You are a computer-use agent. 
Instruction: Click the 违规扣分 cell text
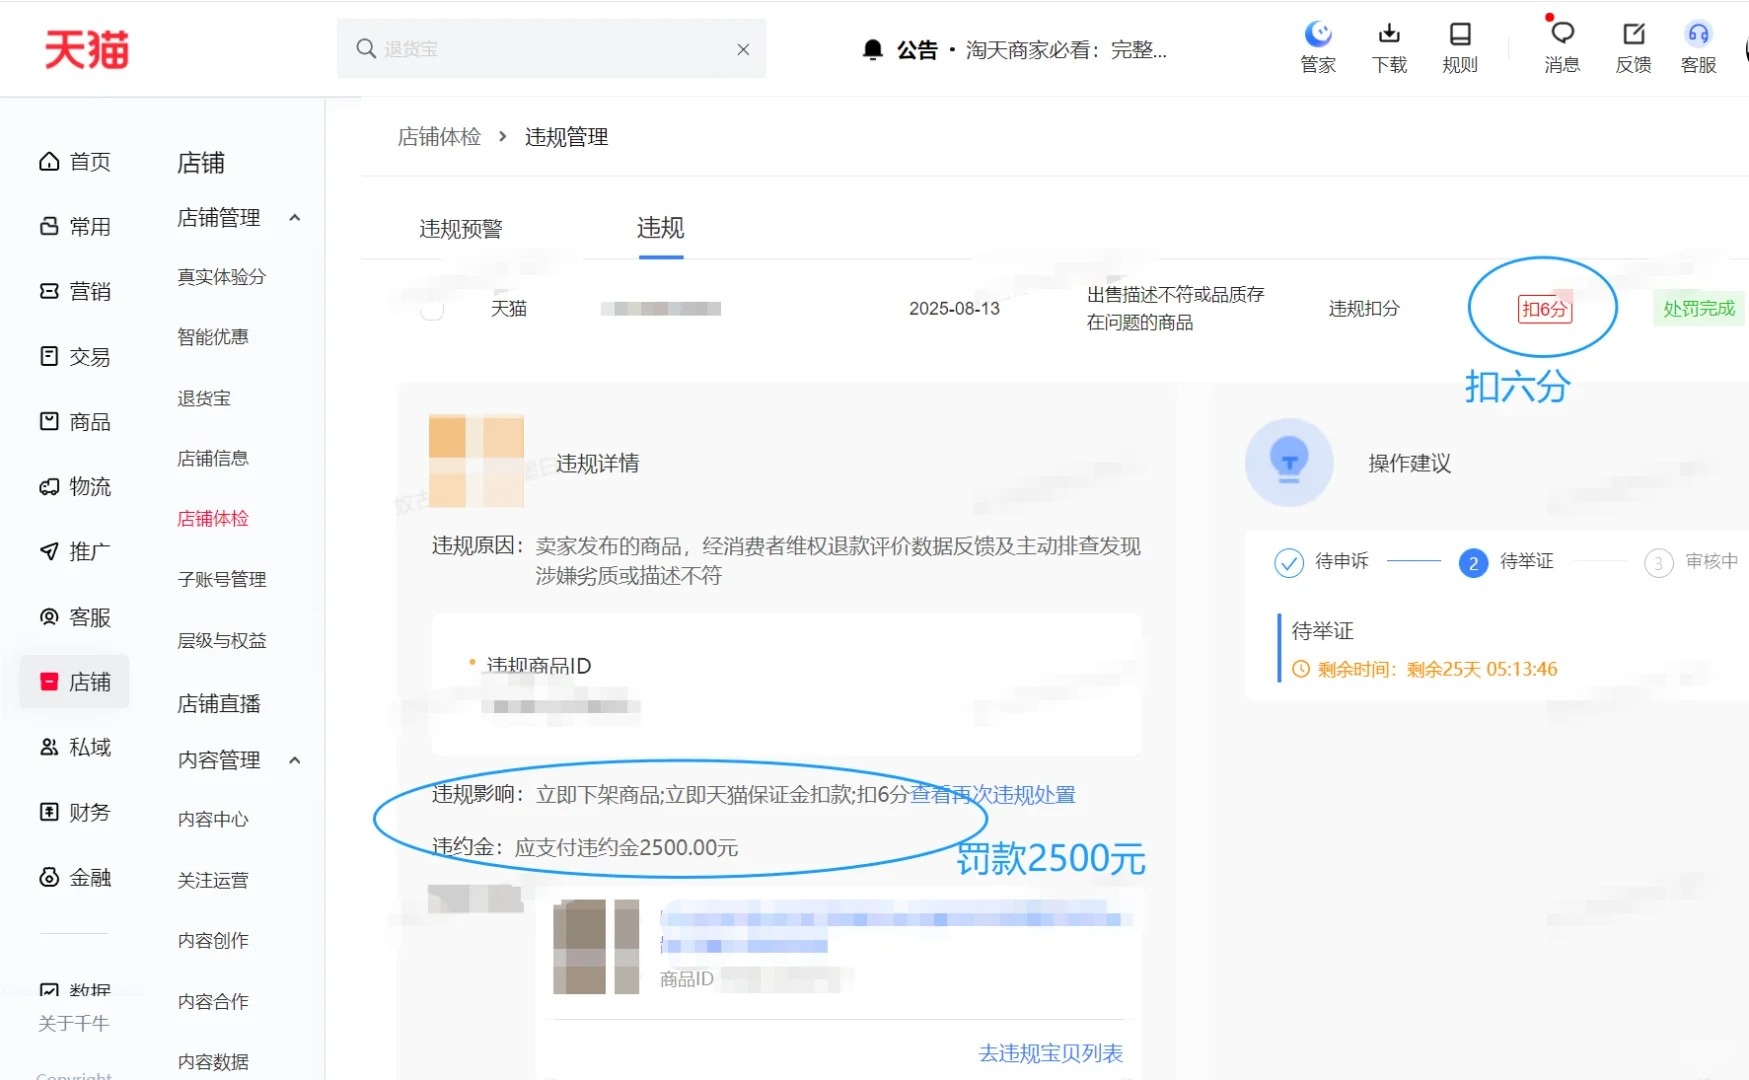[x=1364, y=309]
